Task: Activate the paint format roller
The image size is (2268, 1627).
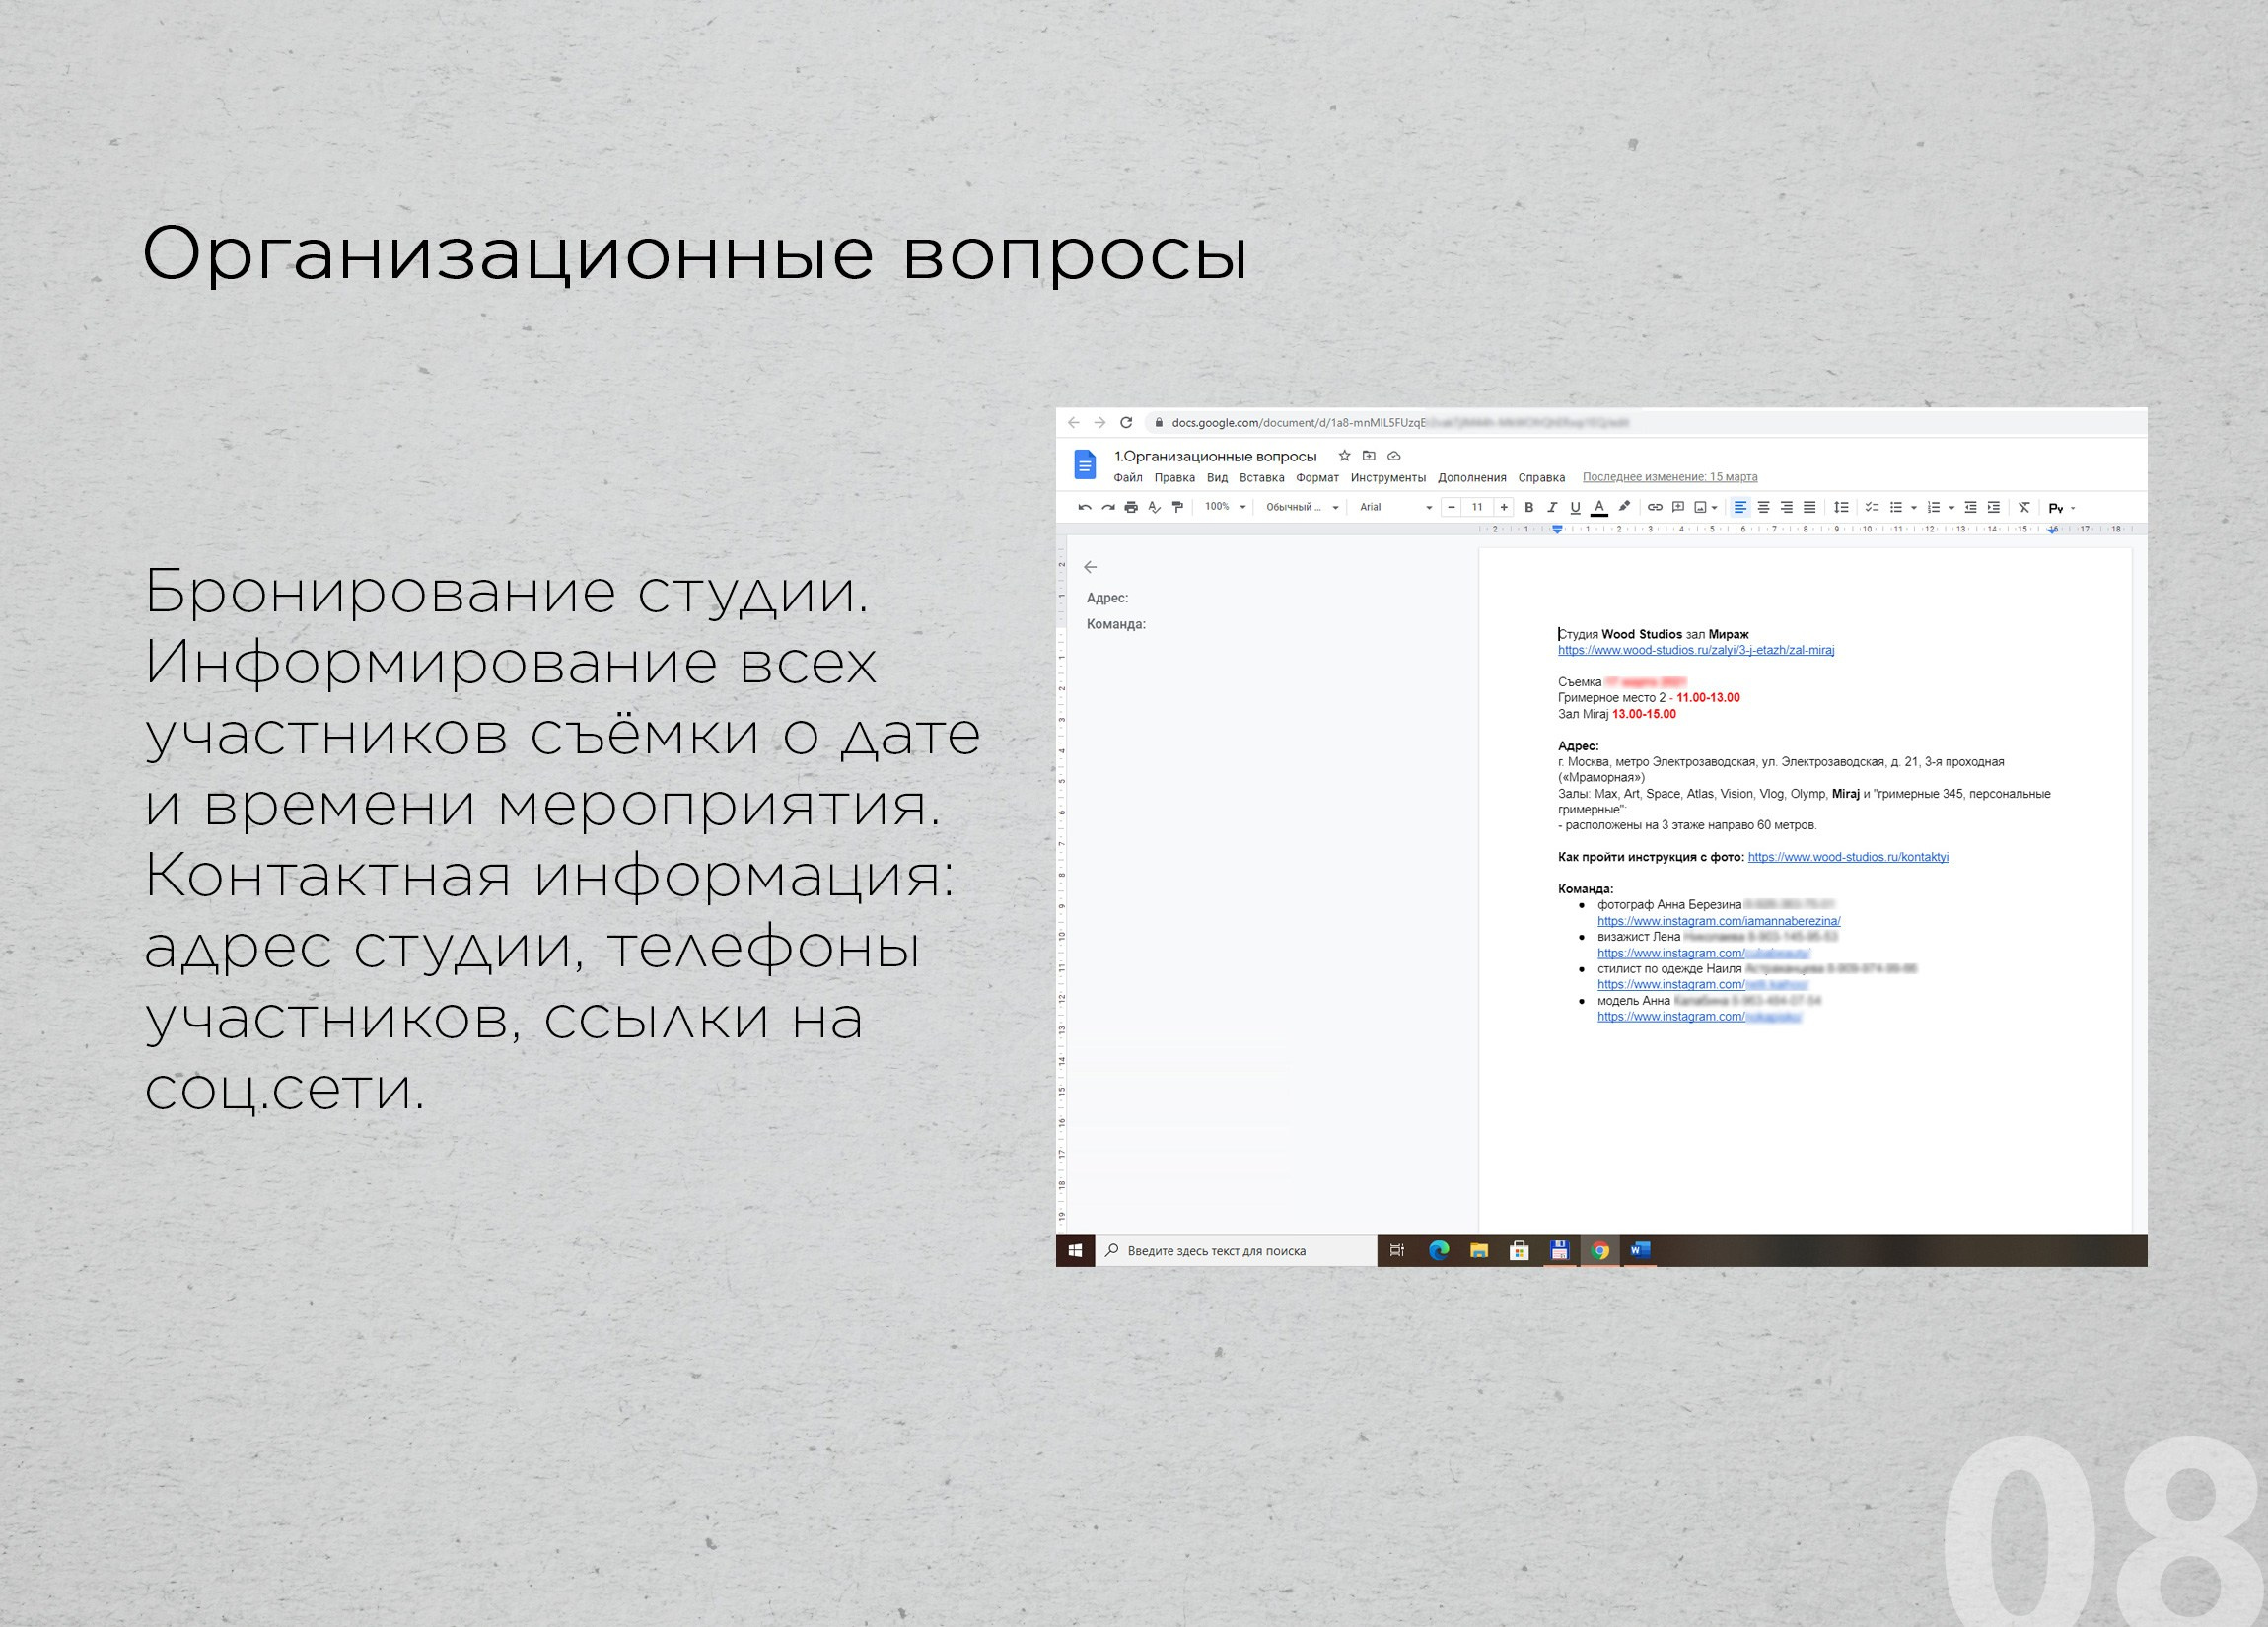Action: point(1177,507)
